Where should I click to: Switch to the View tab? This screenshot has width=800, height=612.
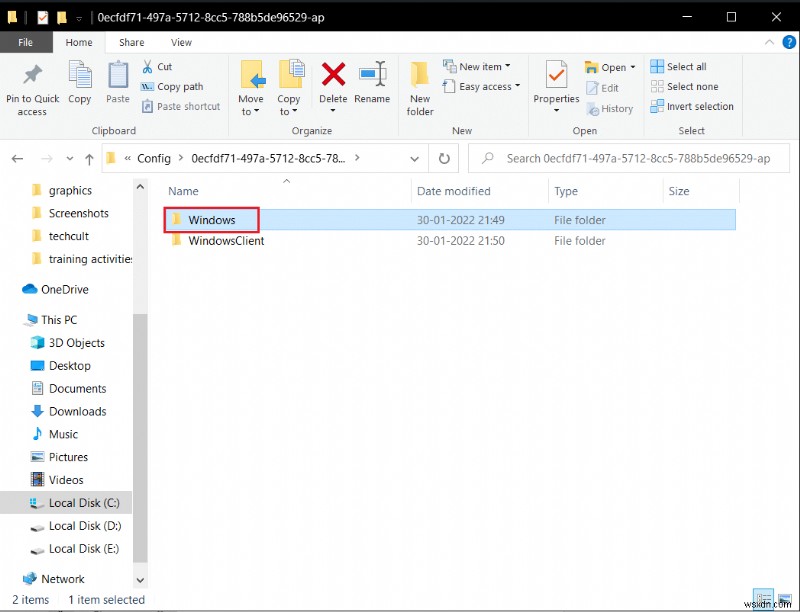(x=181, y=42)
